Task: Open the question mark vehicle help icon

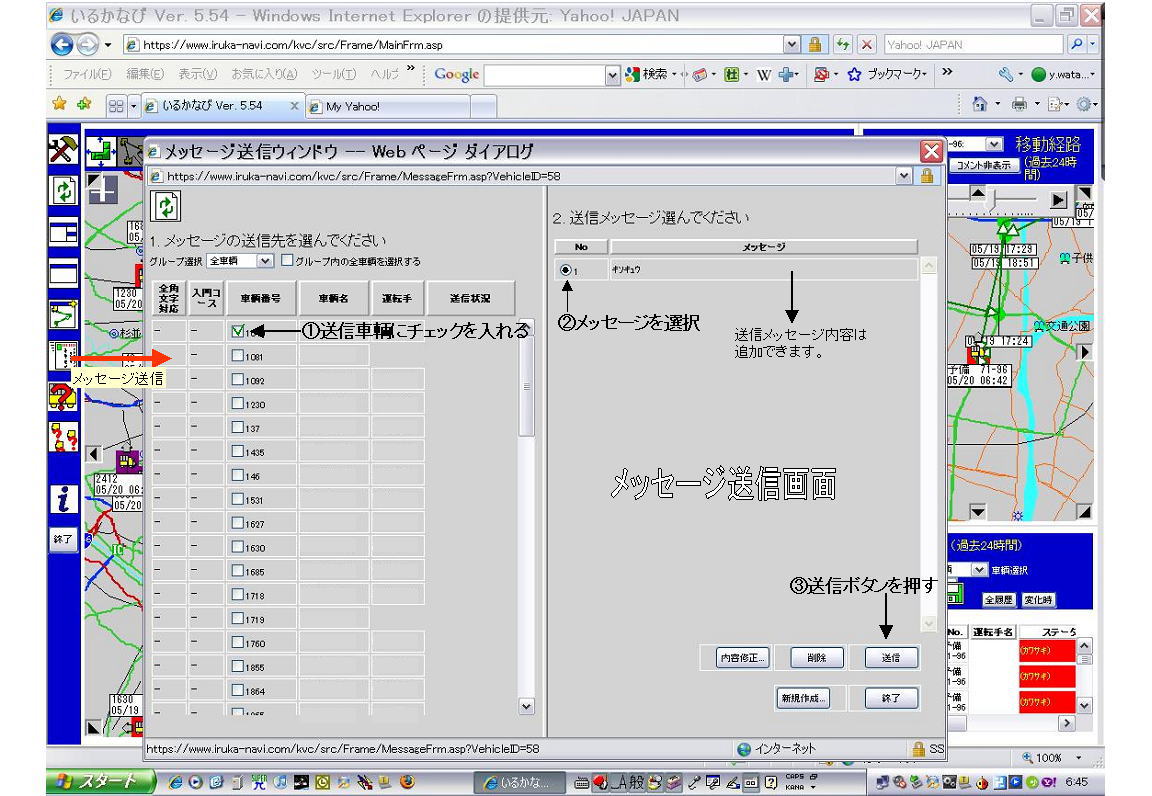Action: point(63,397)
